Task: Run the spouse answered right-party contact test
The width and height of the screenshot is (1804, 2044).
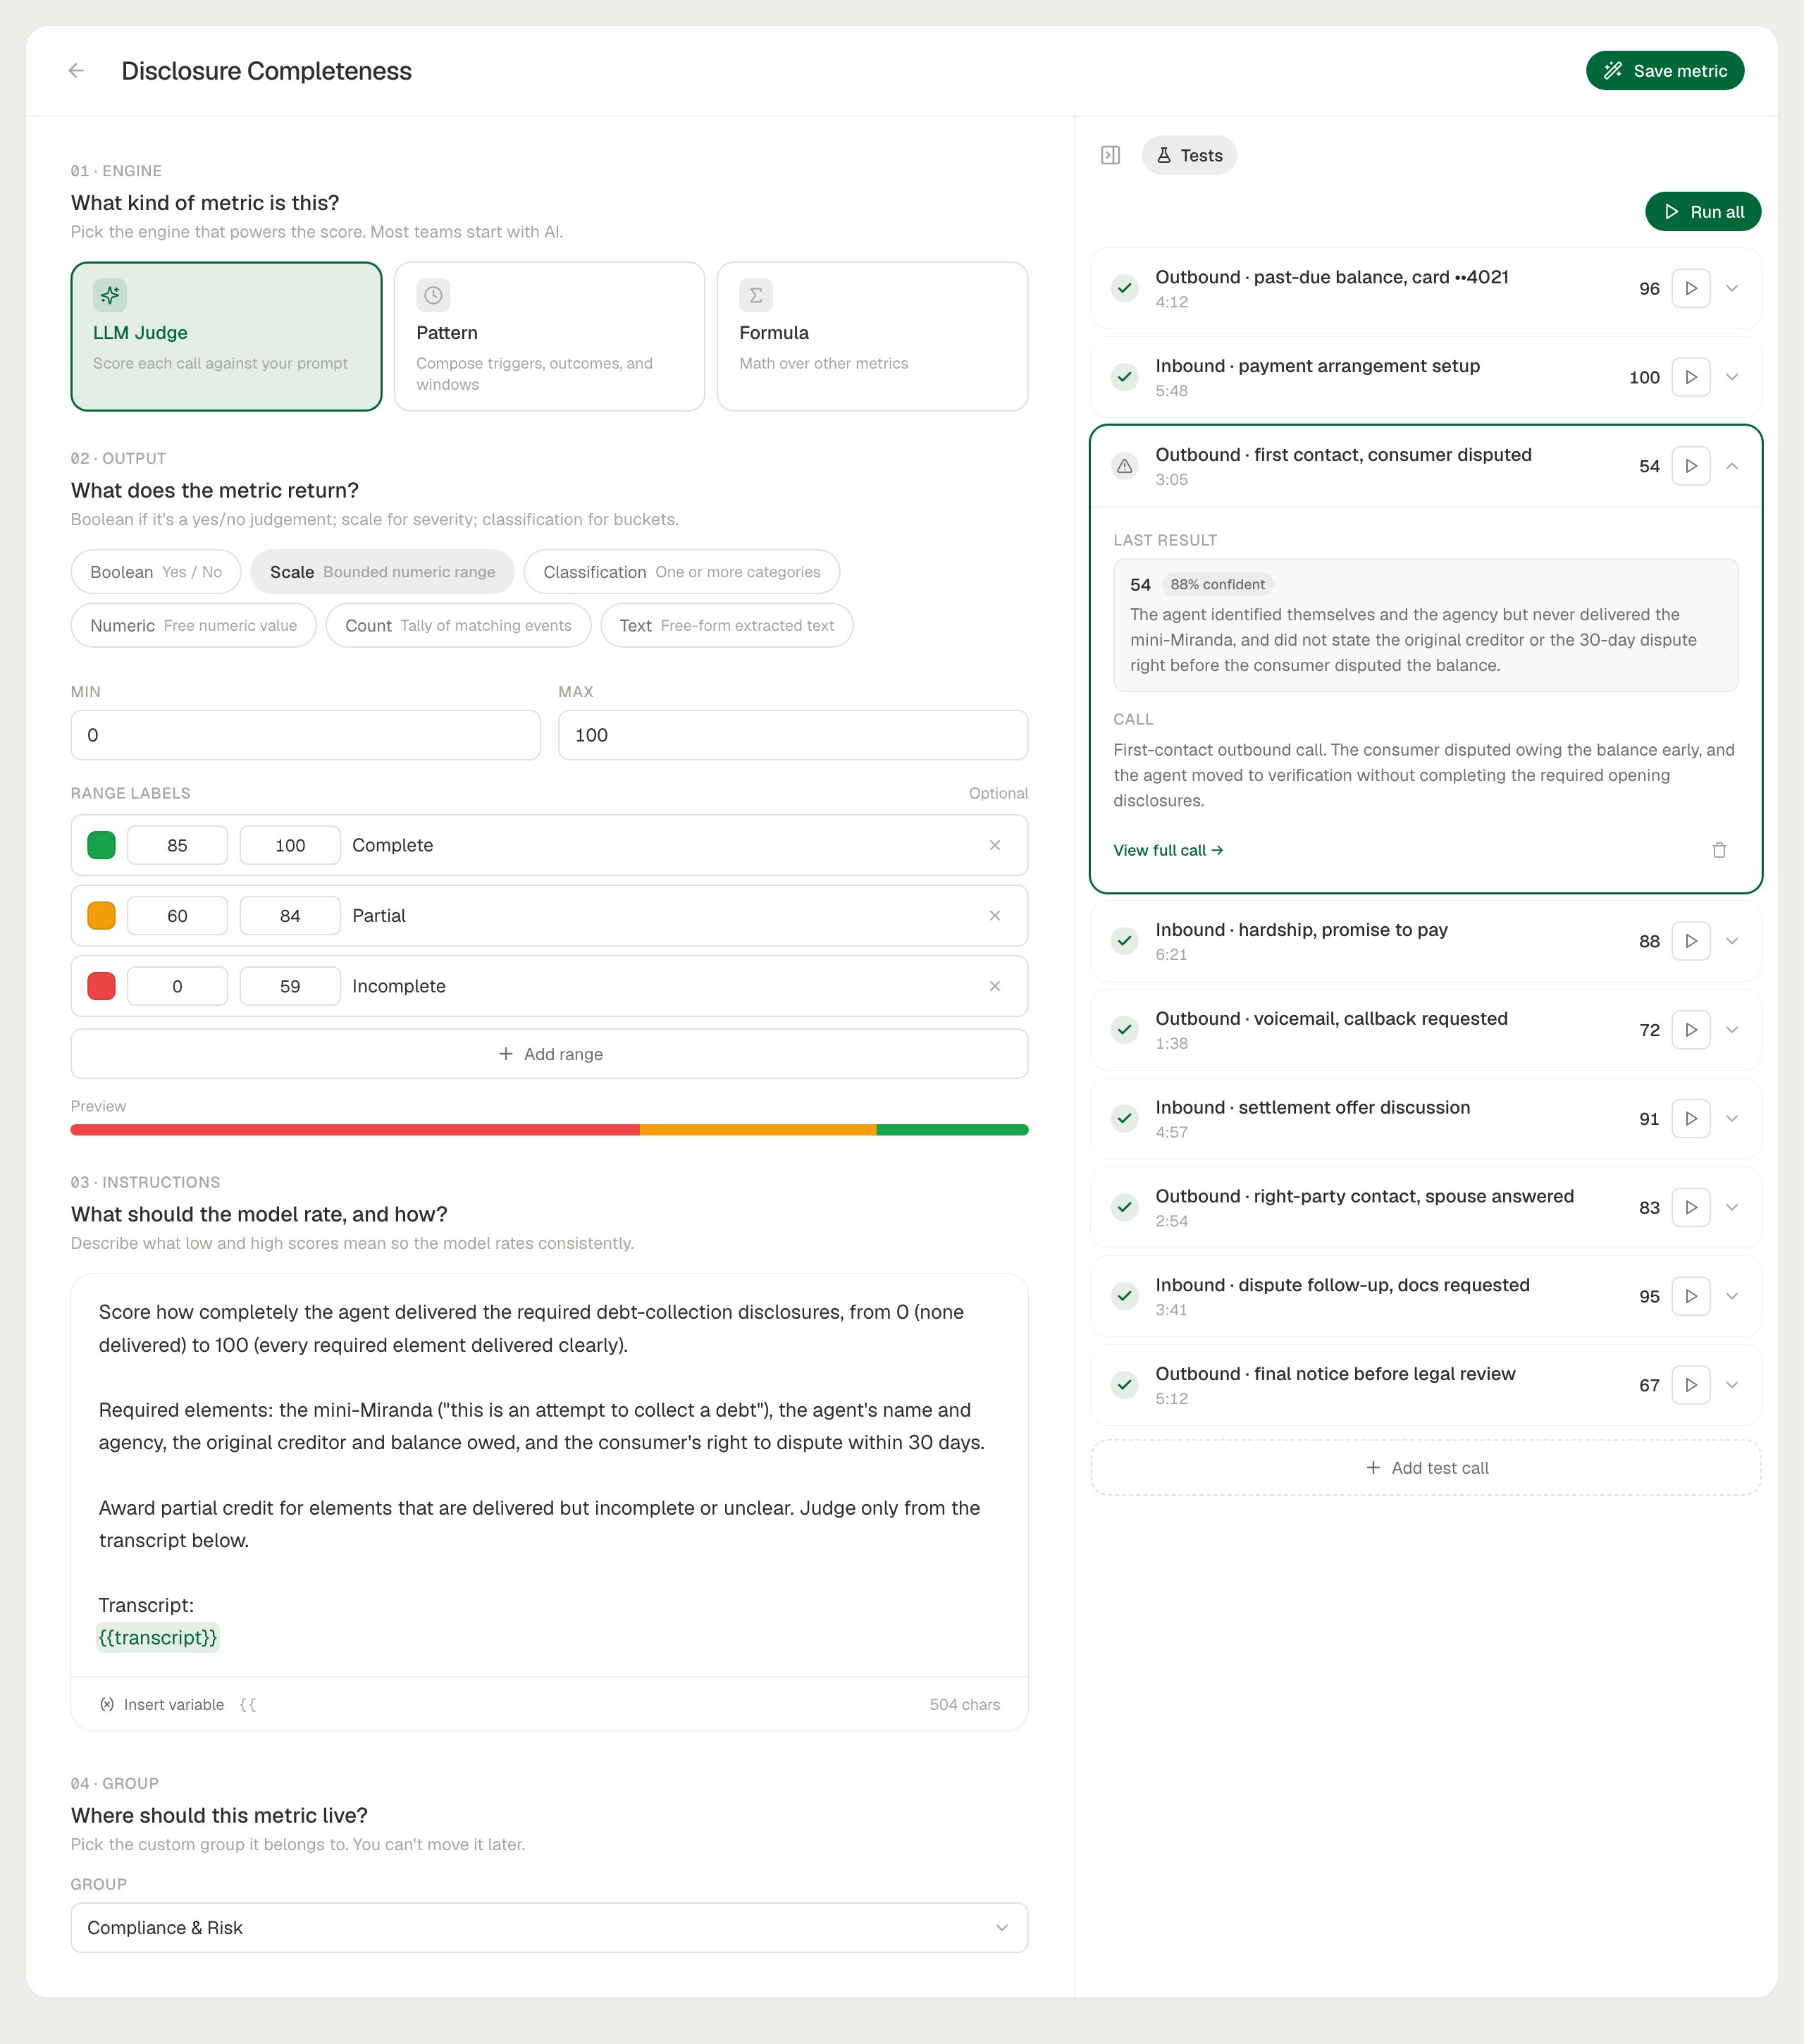Action: (x=1691, y=1207)
